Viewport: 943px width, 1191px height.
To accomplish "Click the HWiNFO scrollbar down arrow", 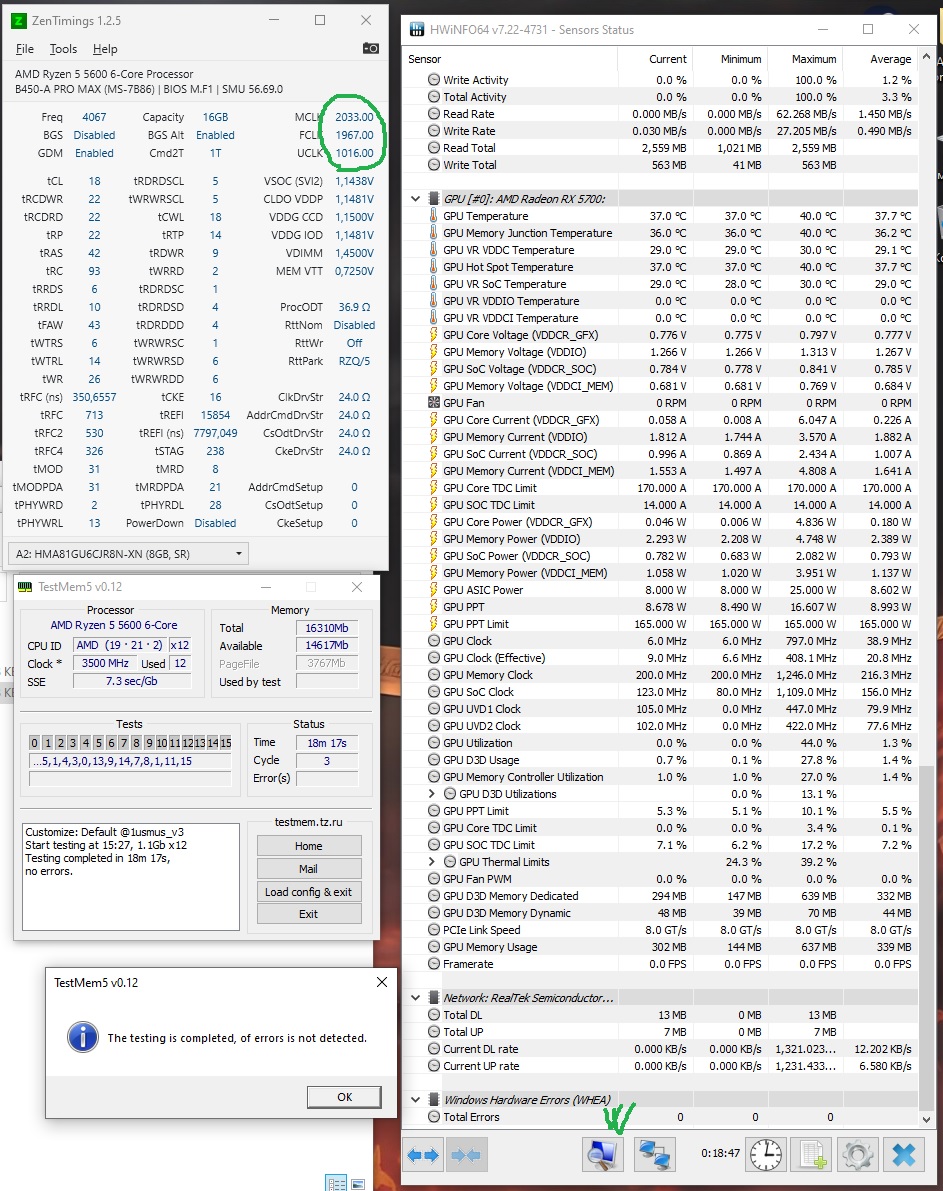I will pos(926,1119).
